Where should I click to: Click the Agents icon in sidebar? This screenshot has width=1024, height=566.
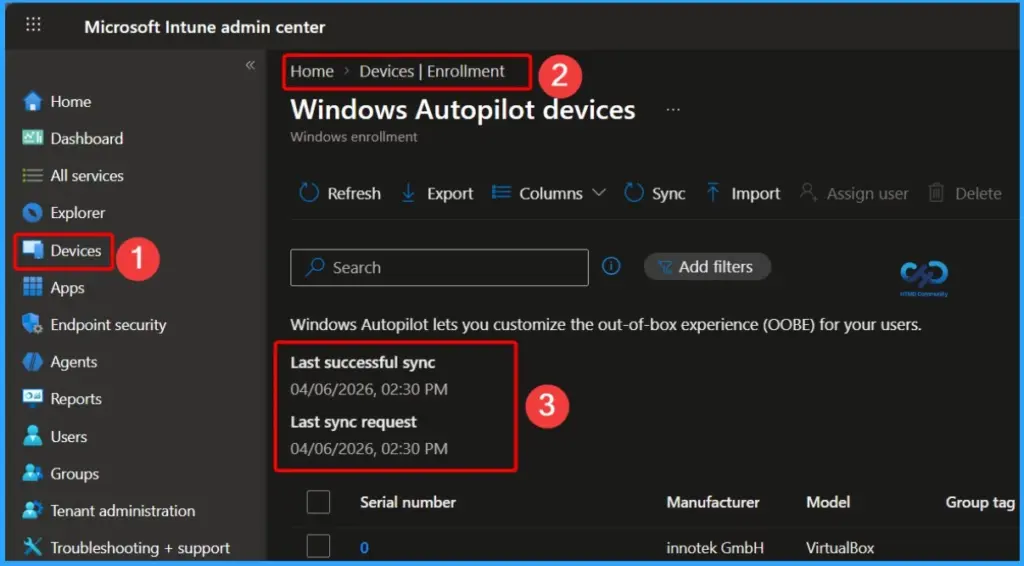pyautogui.click(x=33, y=362)
